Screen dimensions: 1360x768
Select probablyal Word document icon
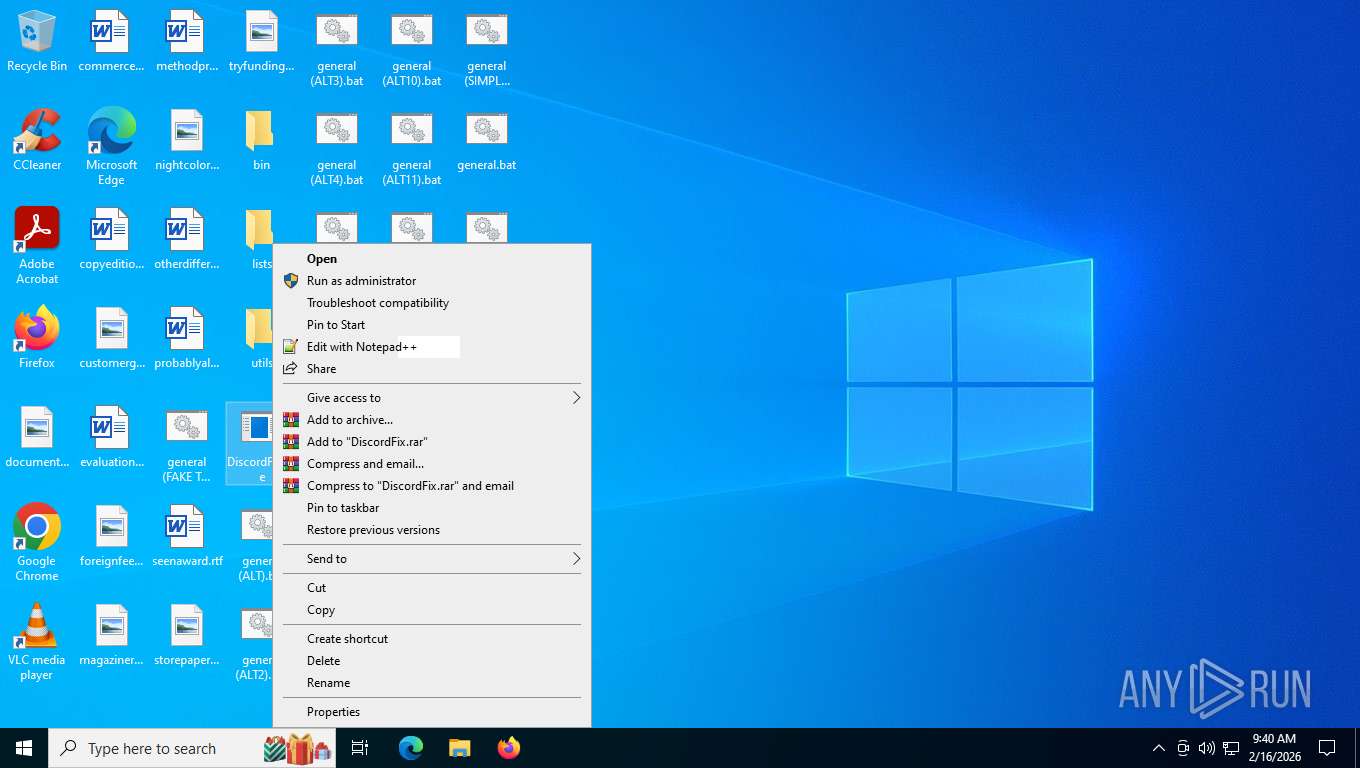click(187, 338)
